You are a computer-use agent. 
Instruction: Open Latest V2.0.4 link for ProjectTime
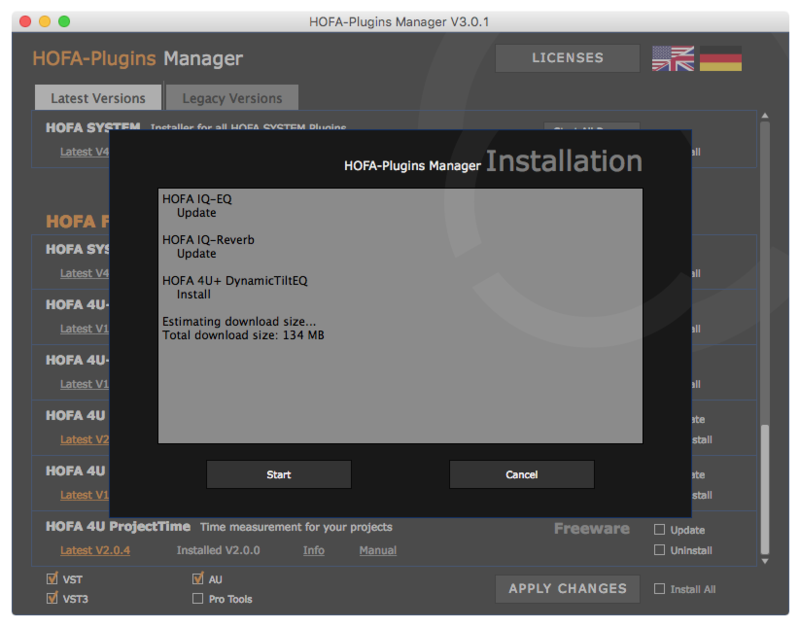95,550
